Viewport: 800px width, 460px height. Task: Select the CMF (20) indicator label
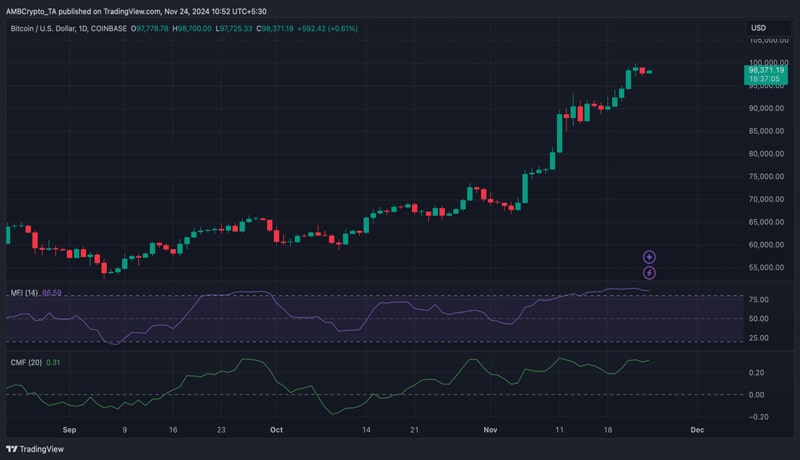26,363
